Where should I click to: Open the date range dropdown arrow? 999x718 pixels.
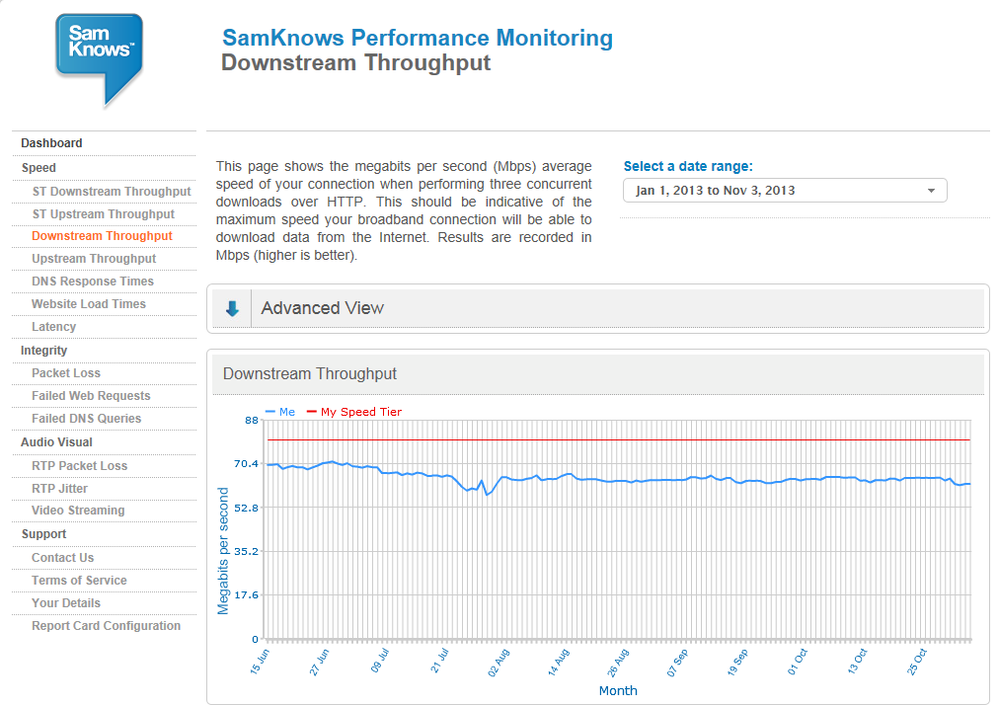pos(931,190)
